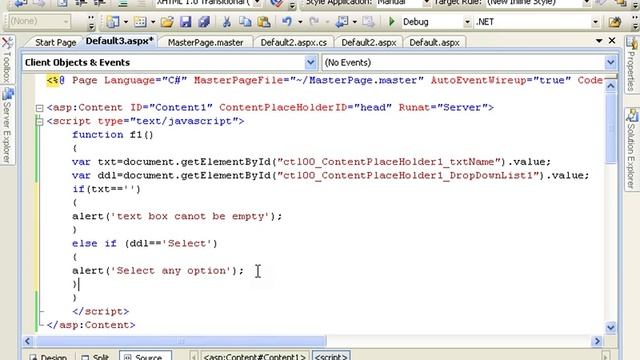Switch to Source view

coord(145,356)
